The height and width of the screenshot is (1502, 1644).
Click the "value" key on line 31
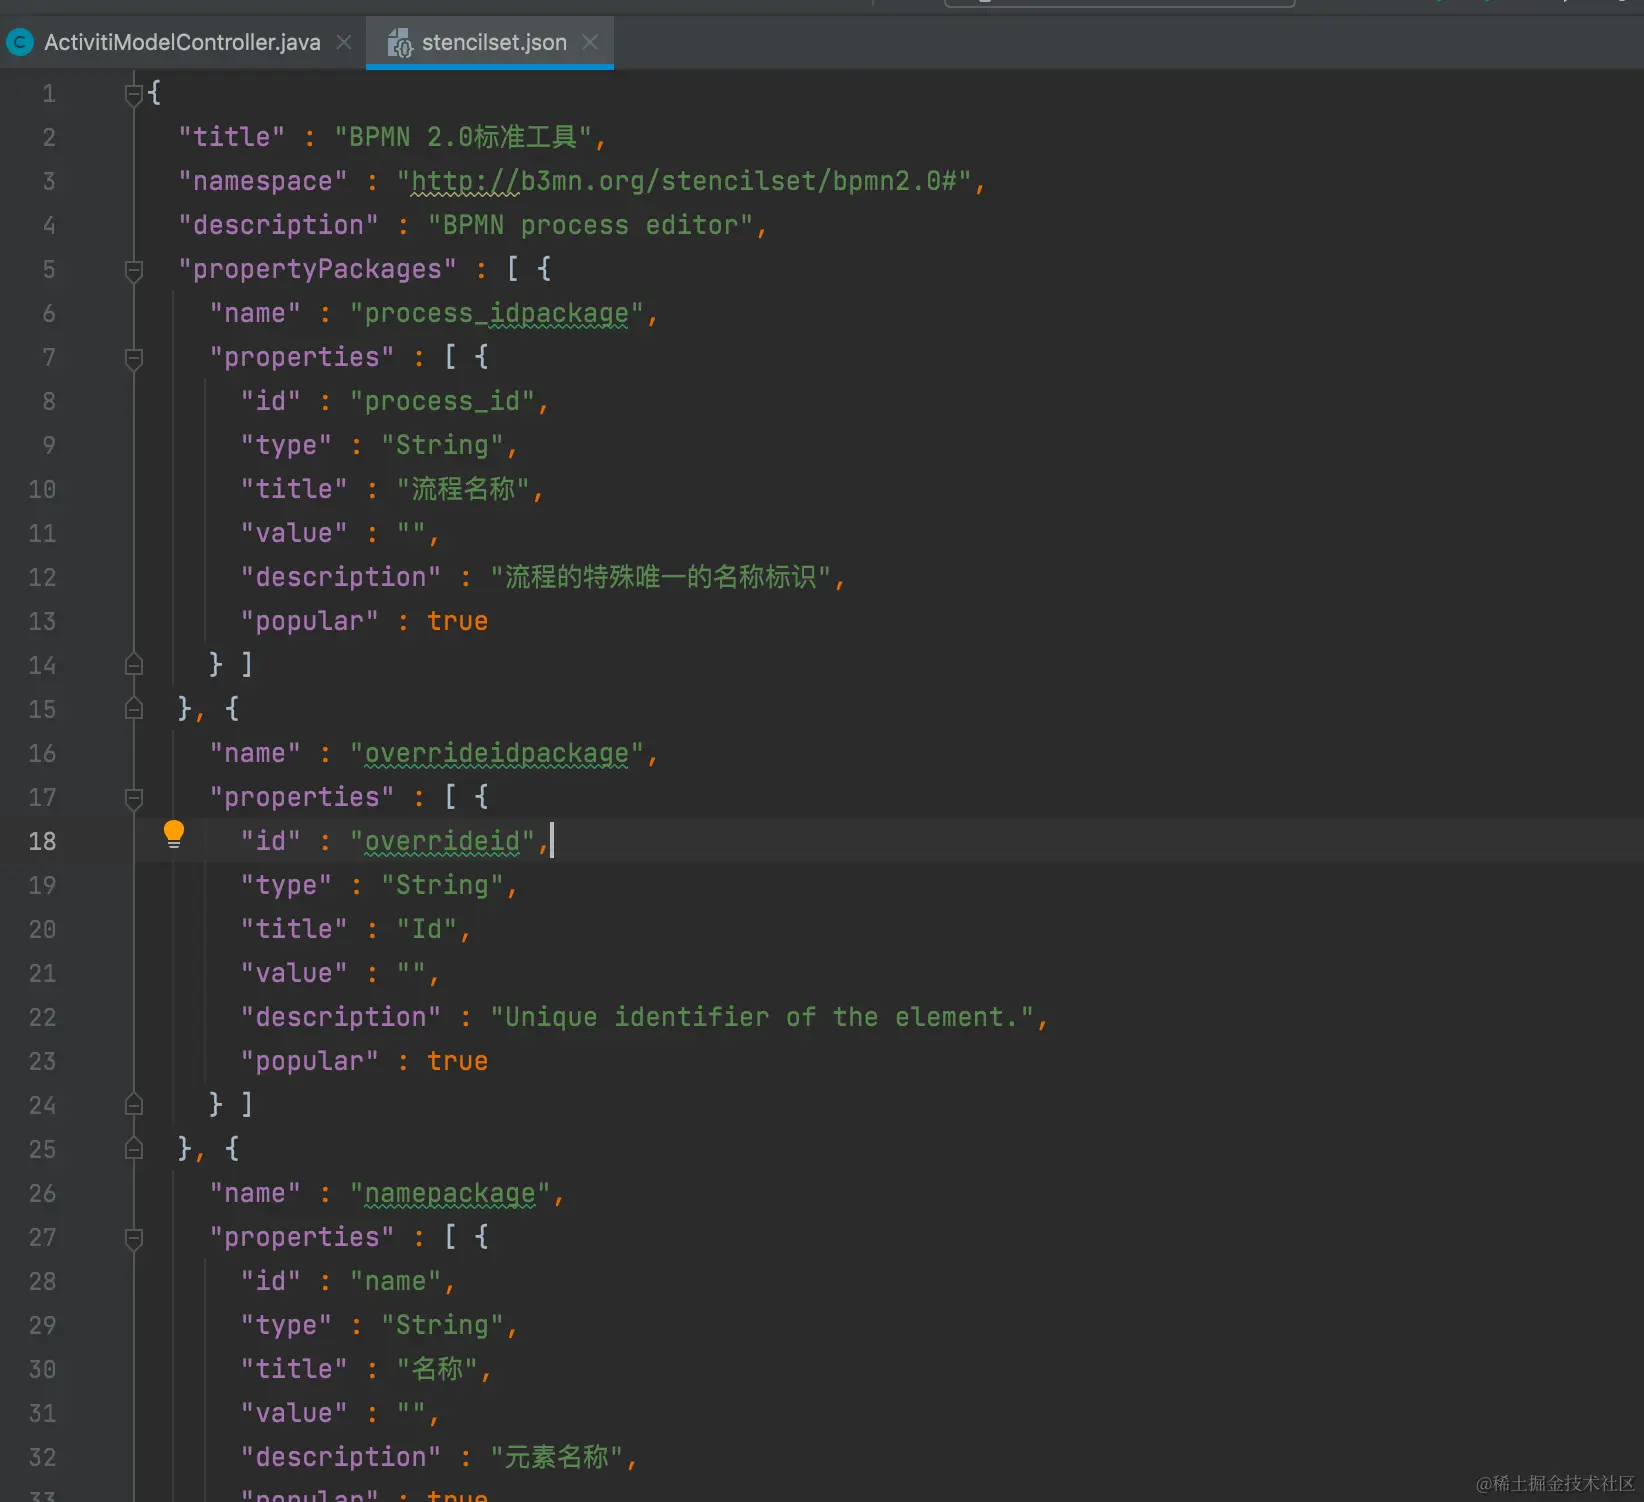tap(294, 1413)
